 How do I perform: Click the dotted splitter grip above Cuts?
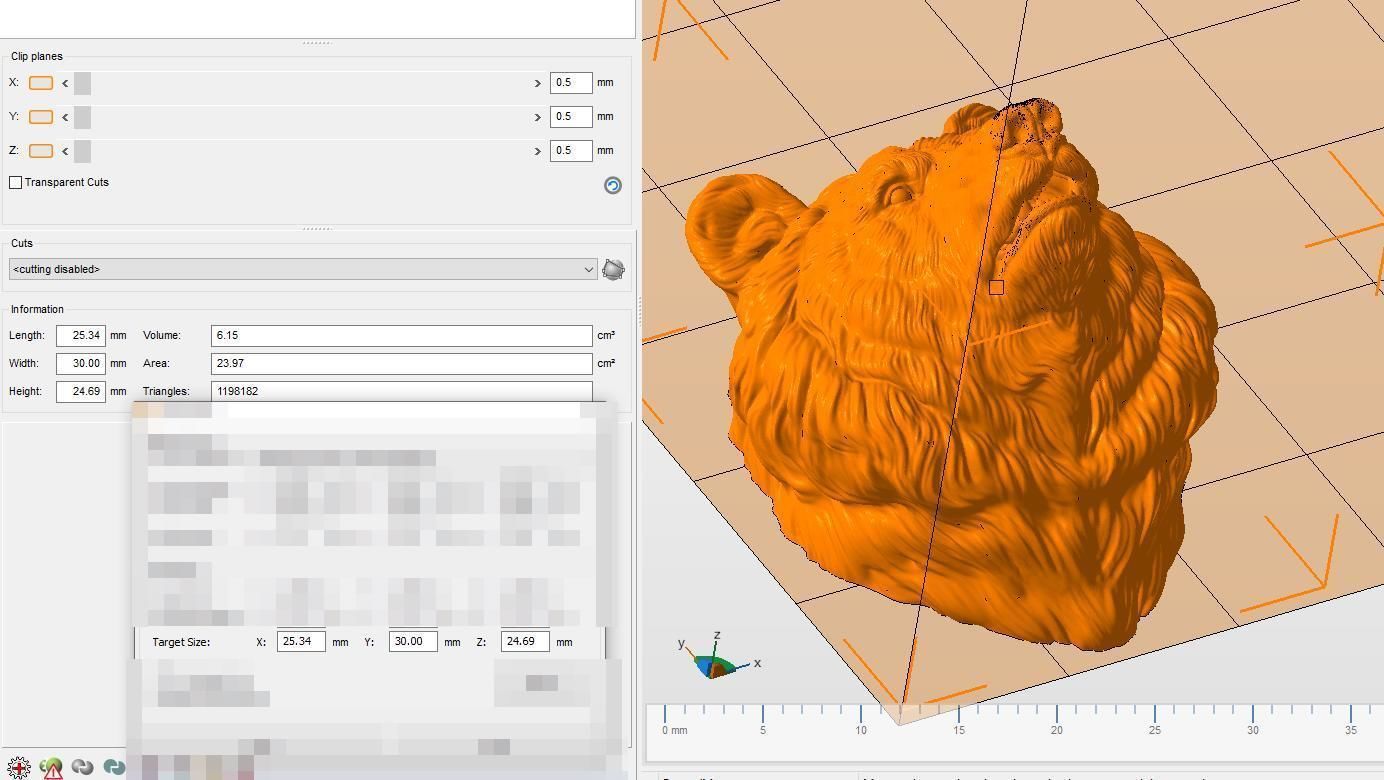click(x=317, y=229)
